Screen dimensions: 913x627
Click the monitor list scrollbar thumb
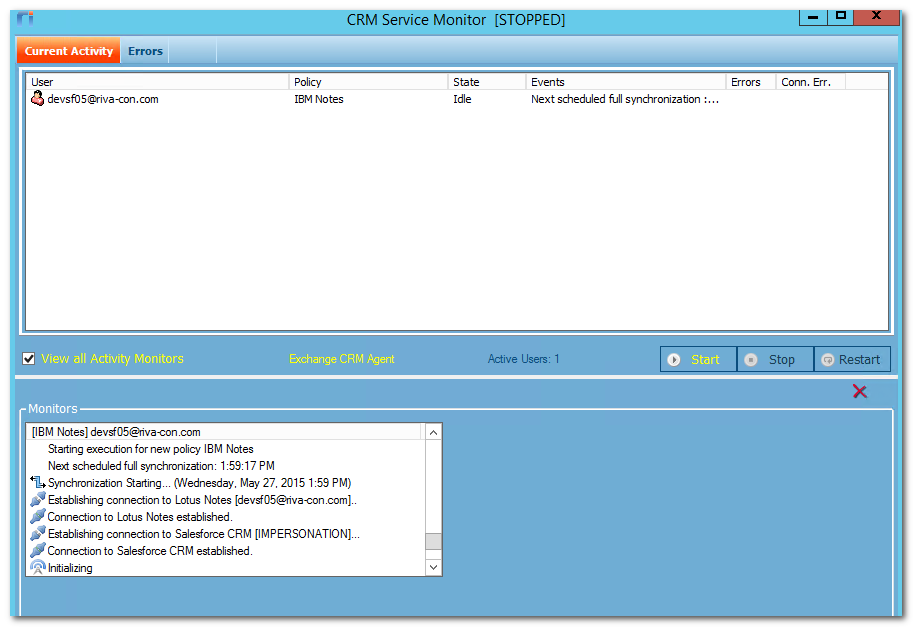point(433,541)
